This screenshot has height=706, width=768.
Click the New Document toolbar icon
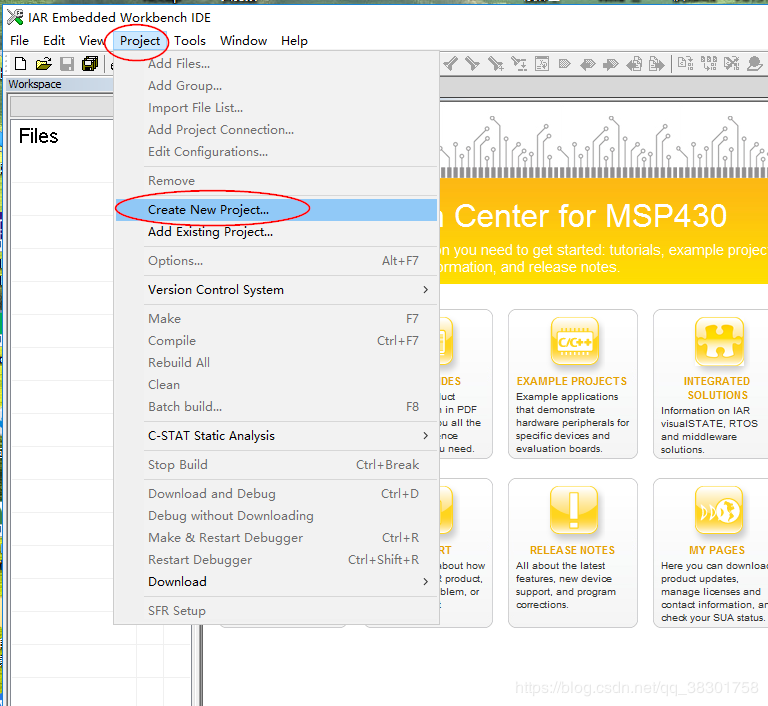20,64
